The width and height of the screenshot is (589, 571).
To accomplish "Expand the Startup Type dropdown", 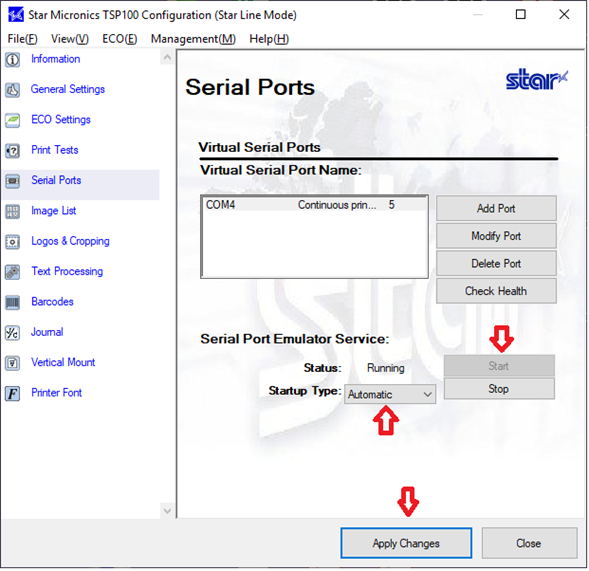I will click(x=390, y=394).
